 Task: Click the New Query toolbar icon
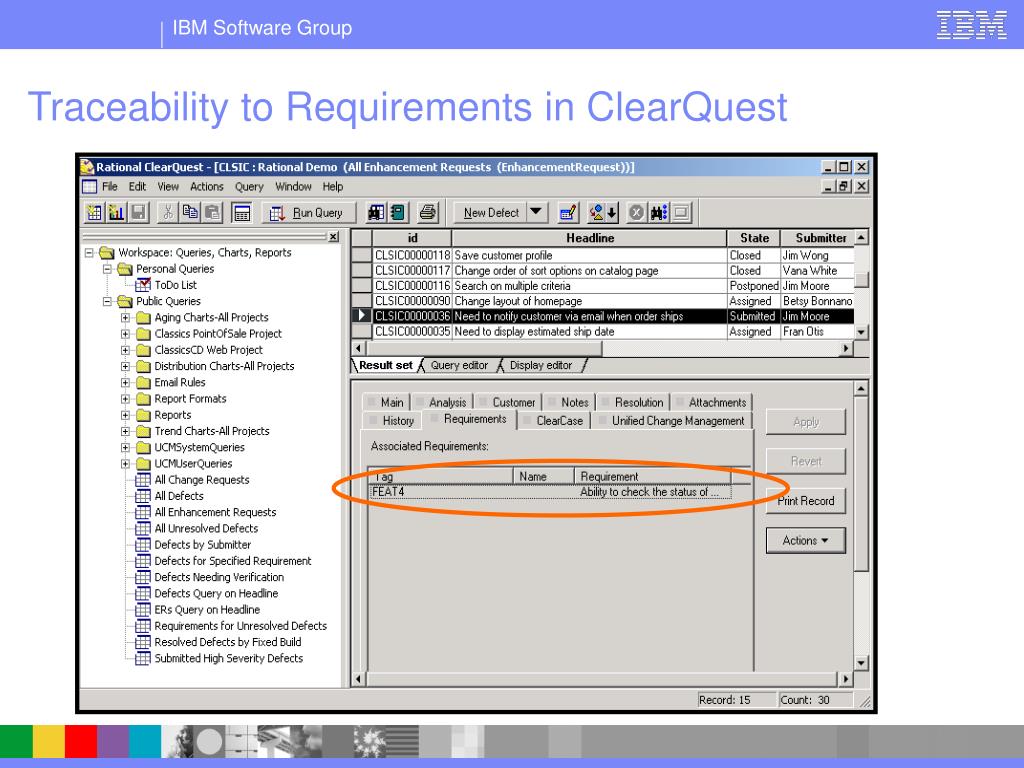95,213
